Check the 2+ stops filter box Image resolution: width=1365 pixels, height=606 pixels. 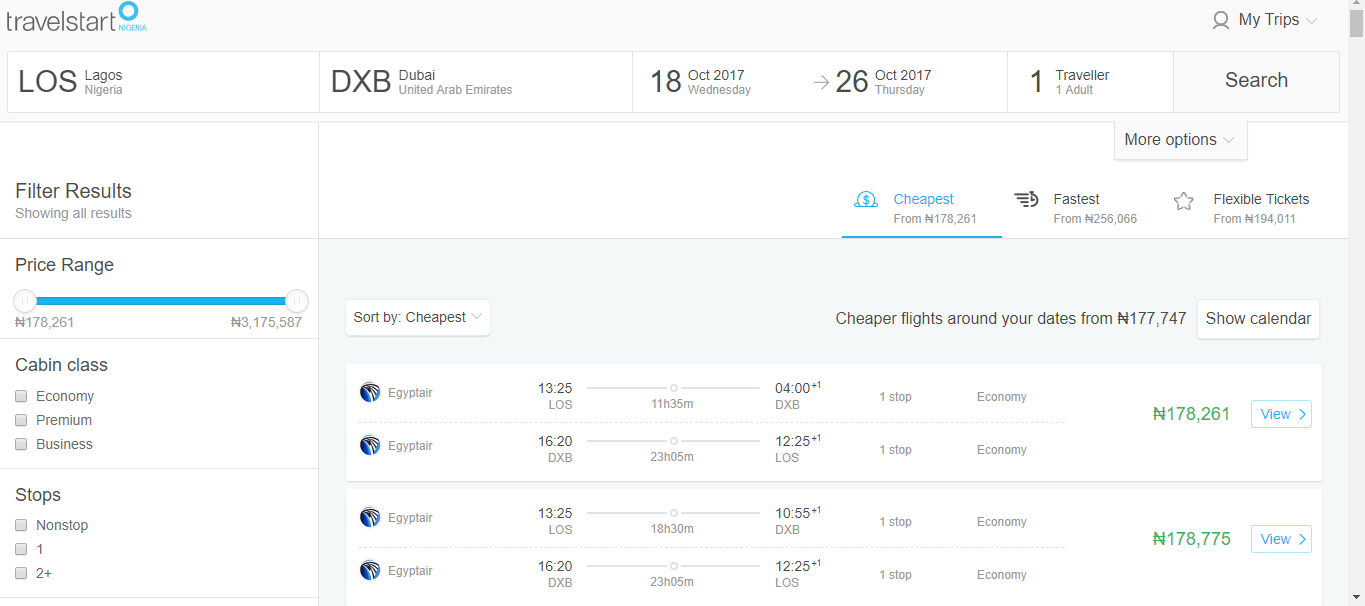coord(21,573)
